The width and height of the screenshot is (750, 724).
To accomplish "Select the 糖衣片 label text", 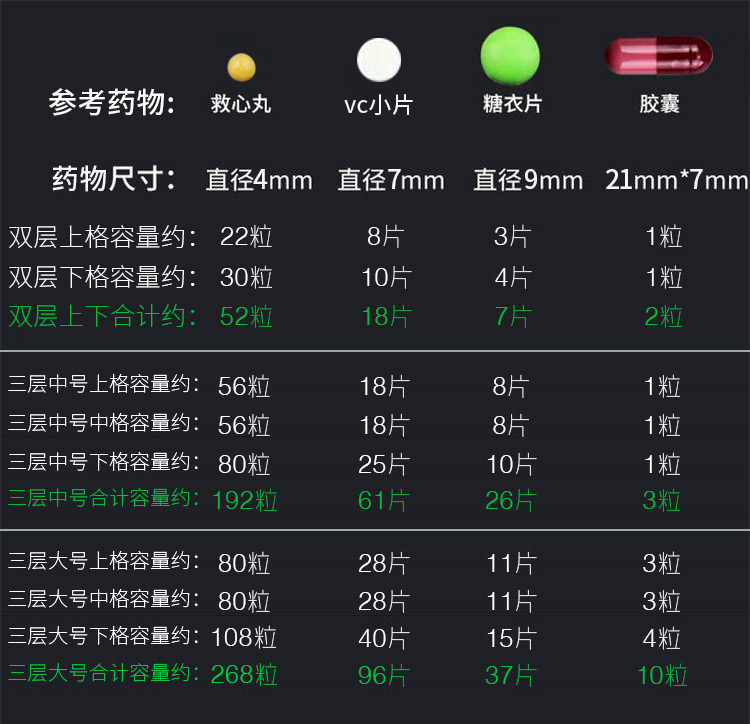I will click(511, 103).
